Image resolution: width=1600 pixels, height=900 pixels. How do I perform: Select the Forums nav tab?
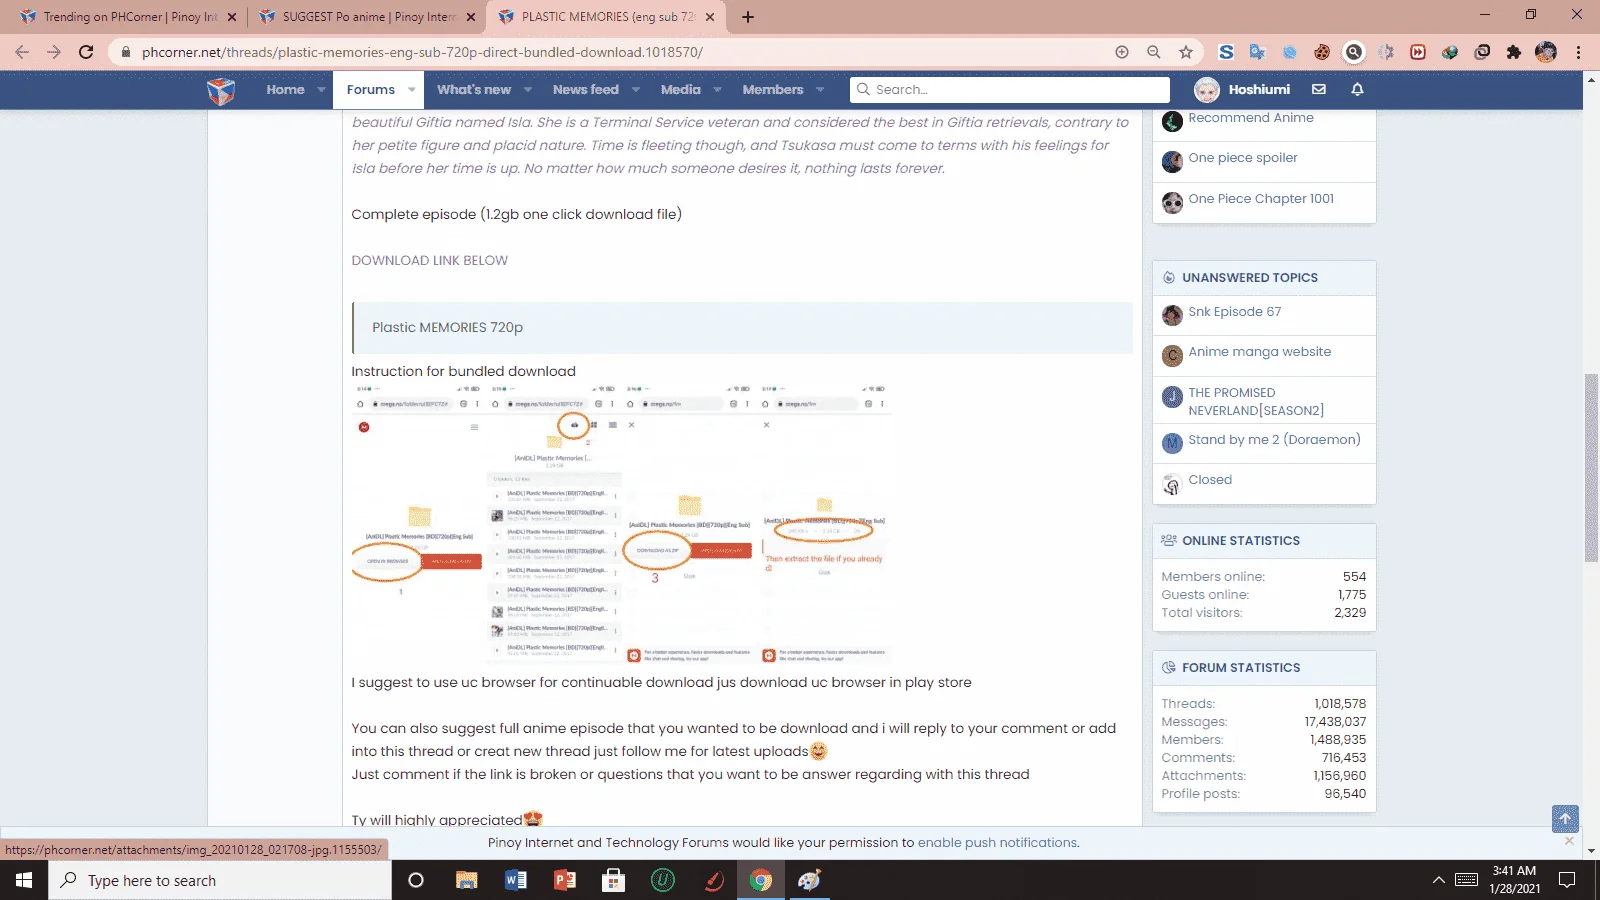tap(371, 89)
